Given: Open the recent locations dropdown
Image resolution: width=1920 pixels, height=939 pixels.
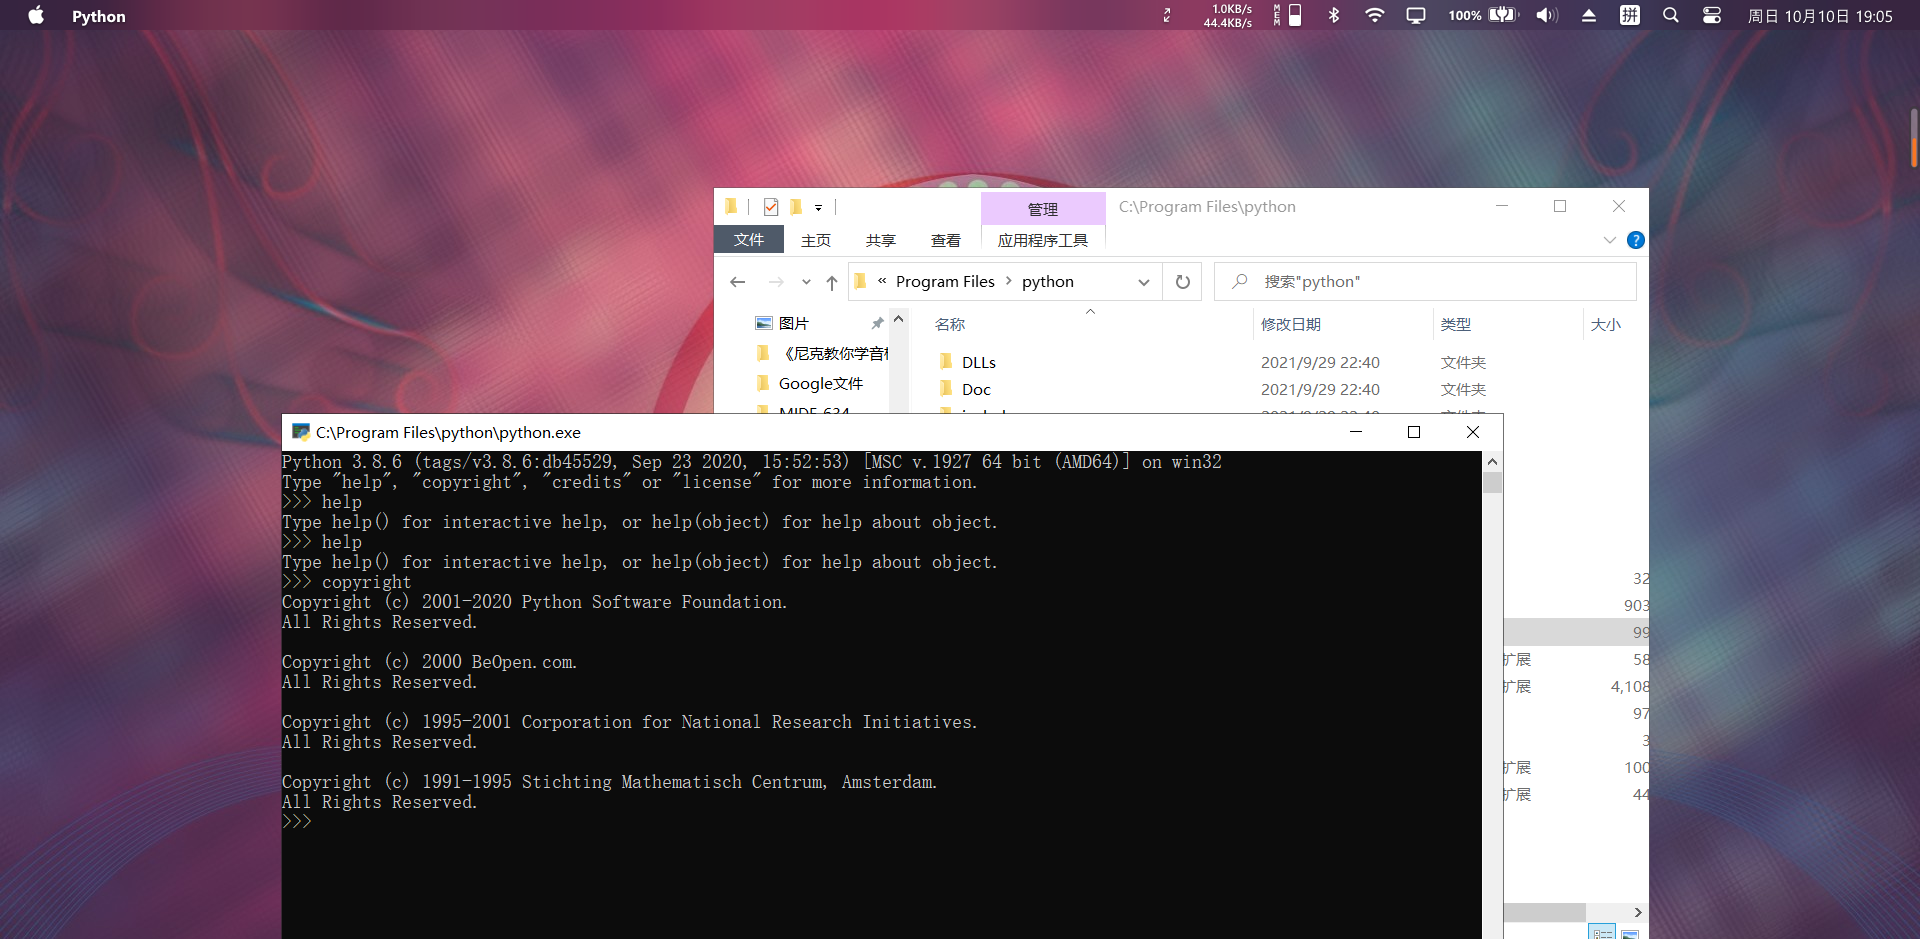Looking at the screenshot, I should 806,282.
